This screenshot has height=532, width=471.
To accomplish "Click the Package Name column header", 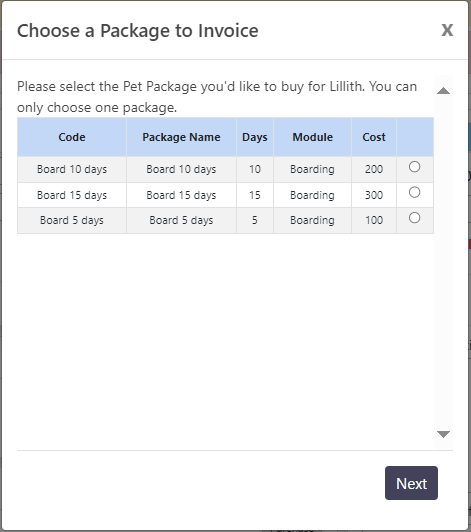I will click(181, 137).
